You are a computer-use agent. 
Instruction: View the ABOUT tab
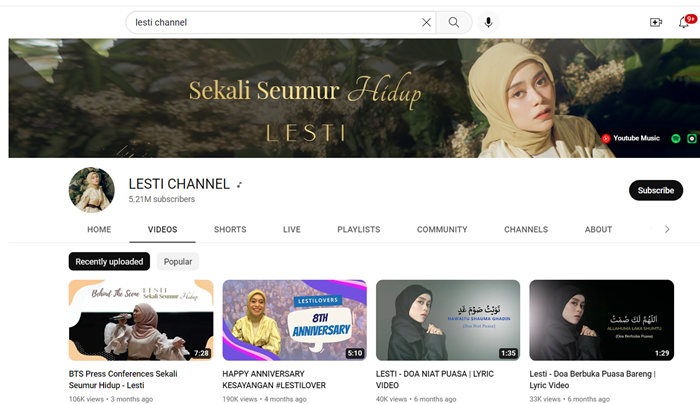pos(598,229)
